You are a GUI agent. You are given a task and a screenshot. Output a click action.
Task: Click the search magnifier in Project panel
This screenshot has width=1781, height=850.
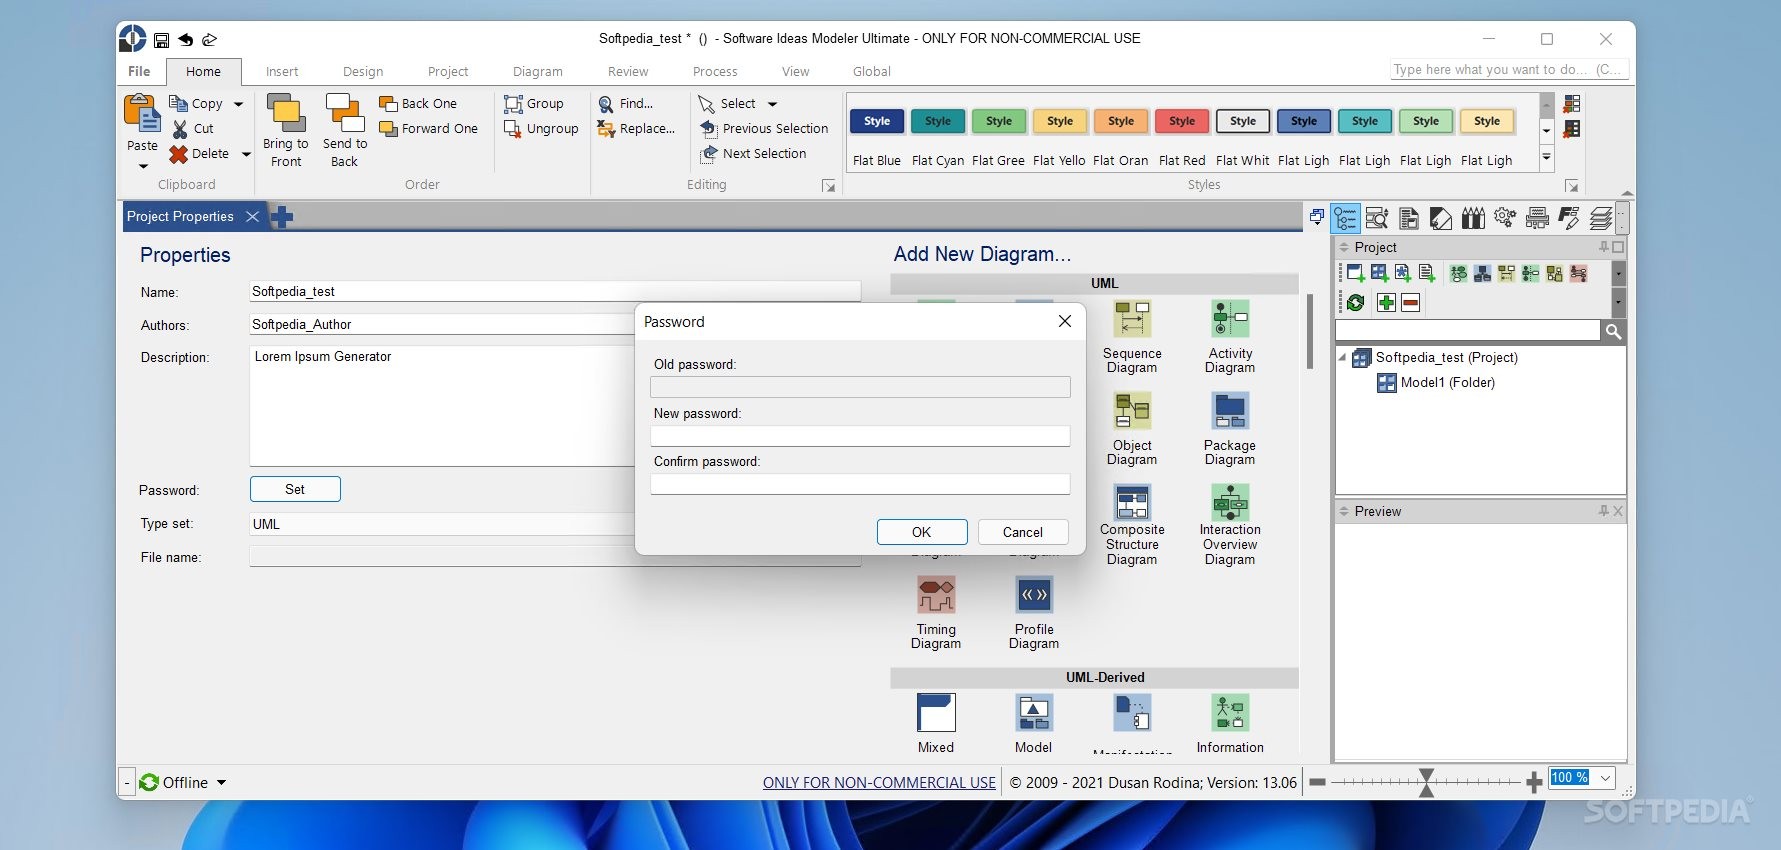coord(1613,331)
